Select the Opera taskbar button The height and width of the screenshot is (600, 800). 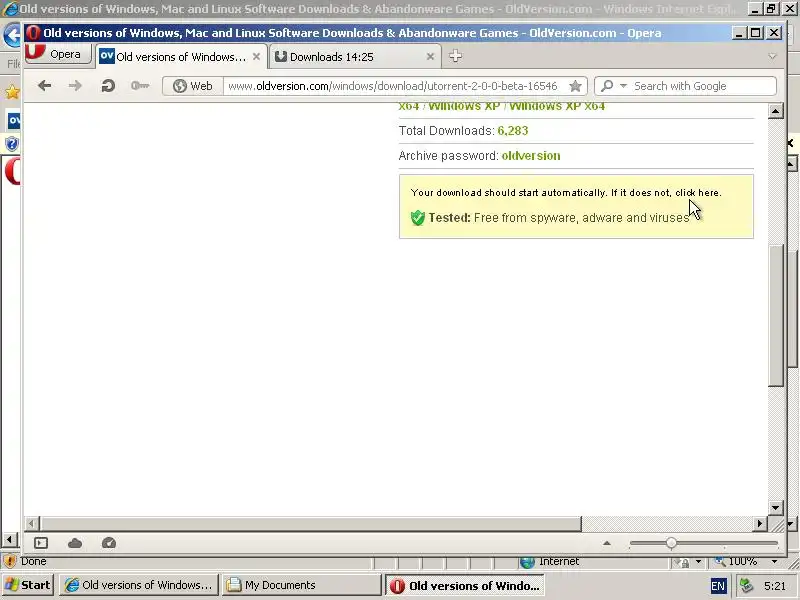(464, 586)
